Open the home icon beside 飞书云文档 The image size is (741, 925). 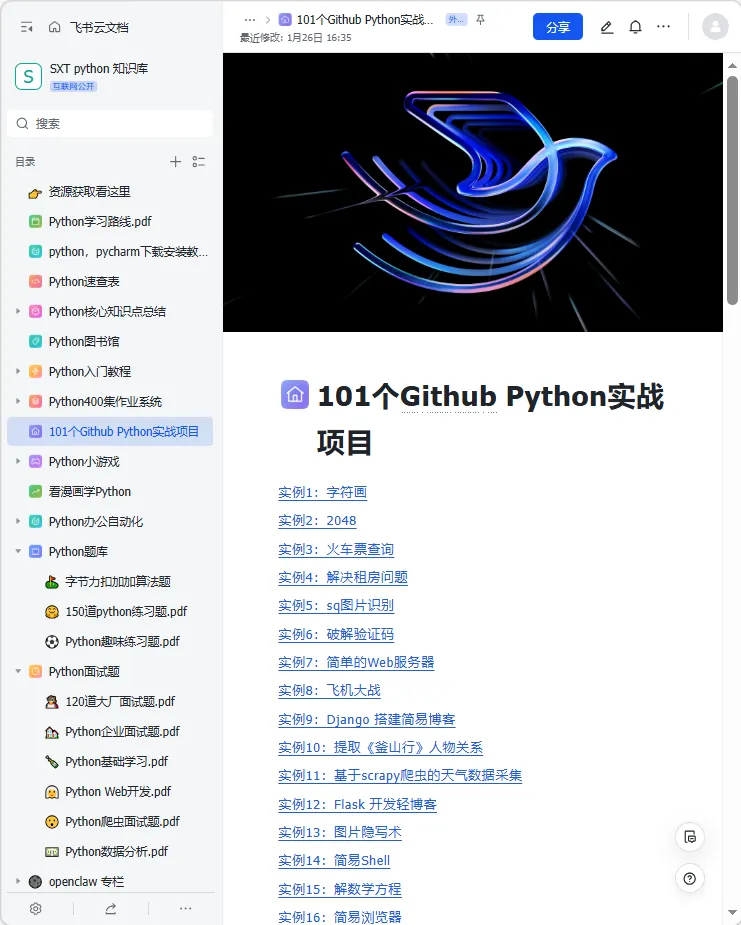click(54, 27)
